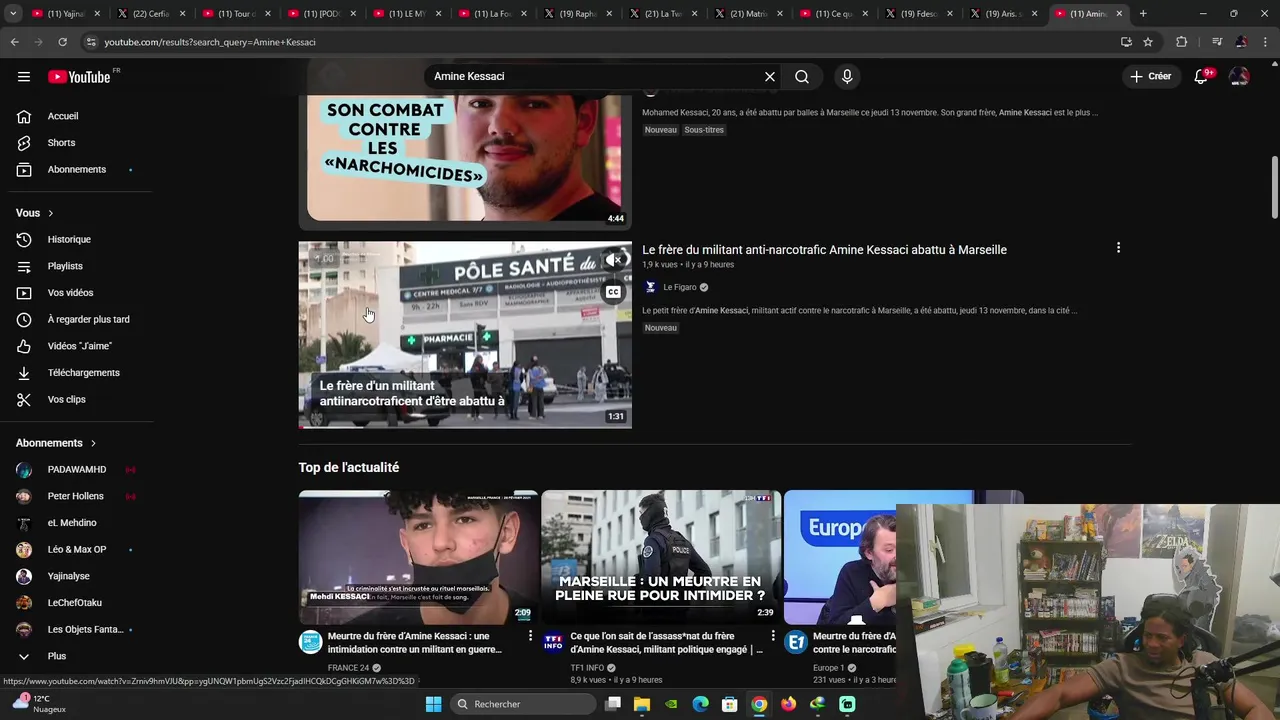Open the France 24 Mehdi Kessaci thumbnail

point(418,557)
